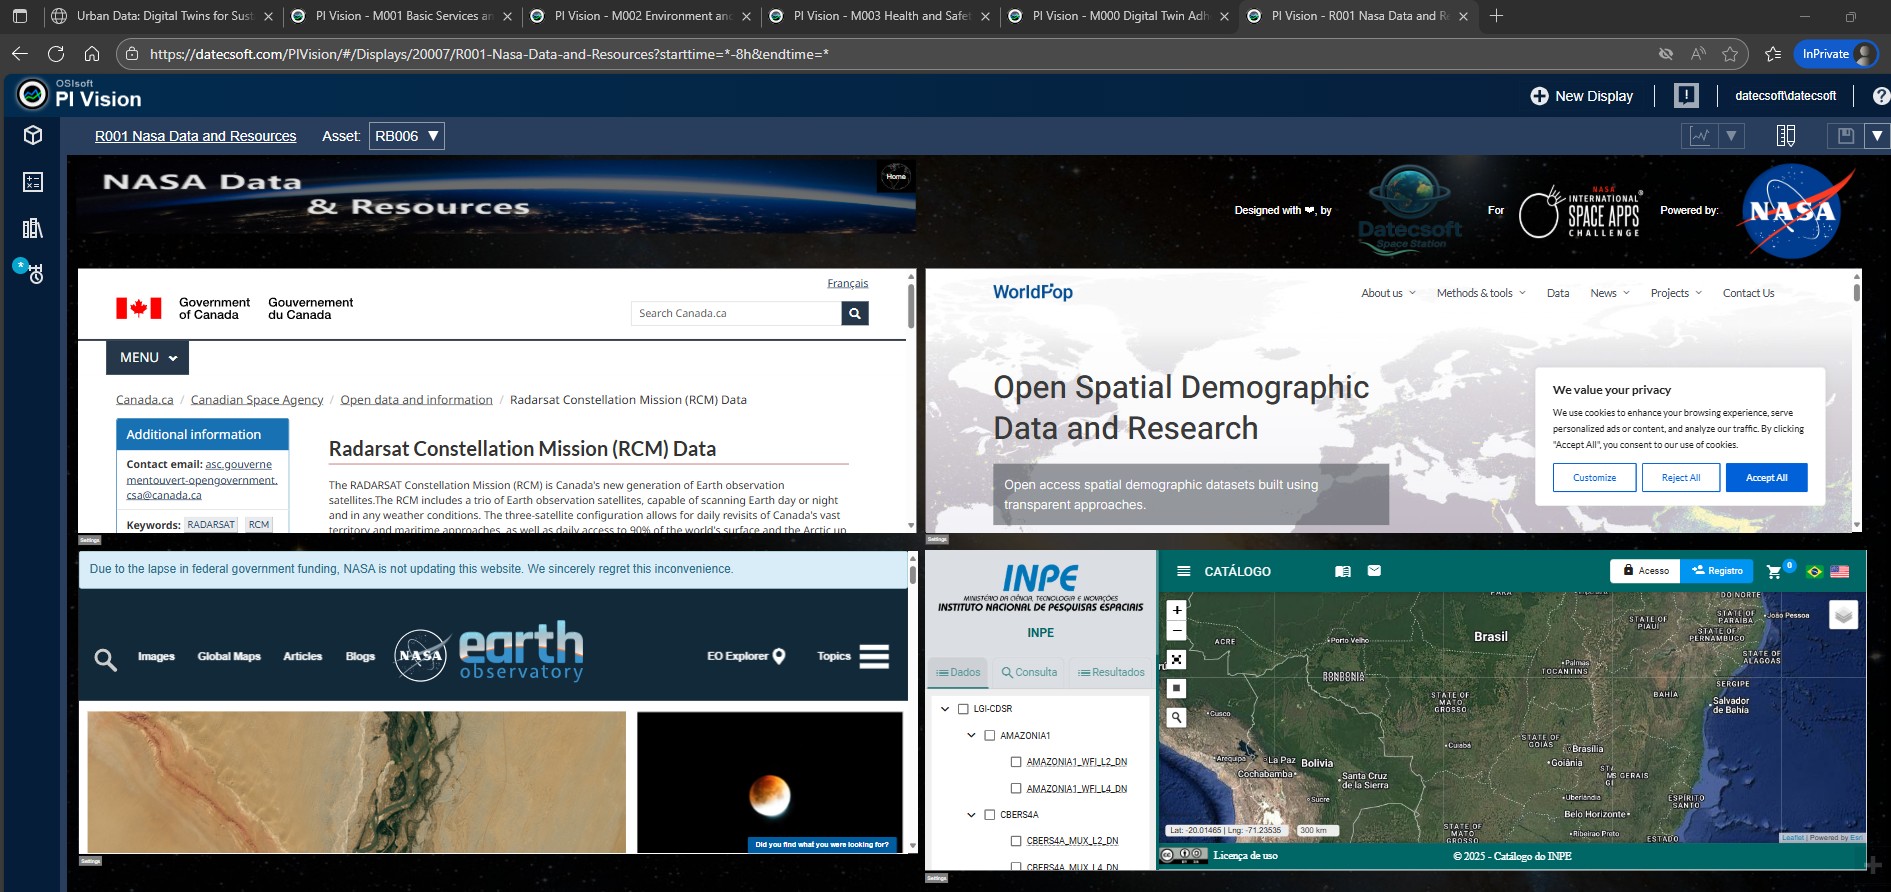
Task: Enable the CBERS4A_MUX_L2_DN checkbox
Action: tap(1016, 841)
